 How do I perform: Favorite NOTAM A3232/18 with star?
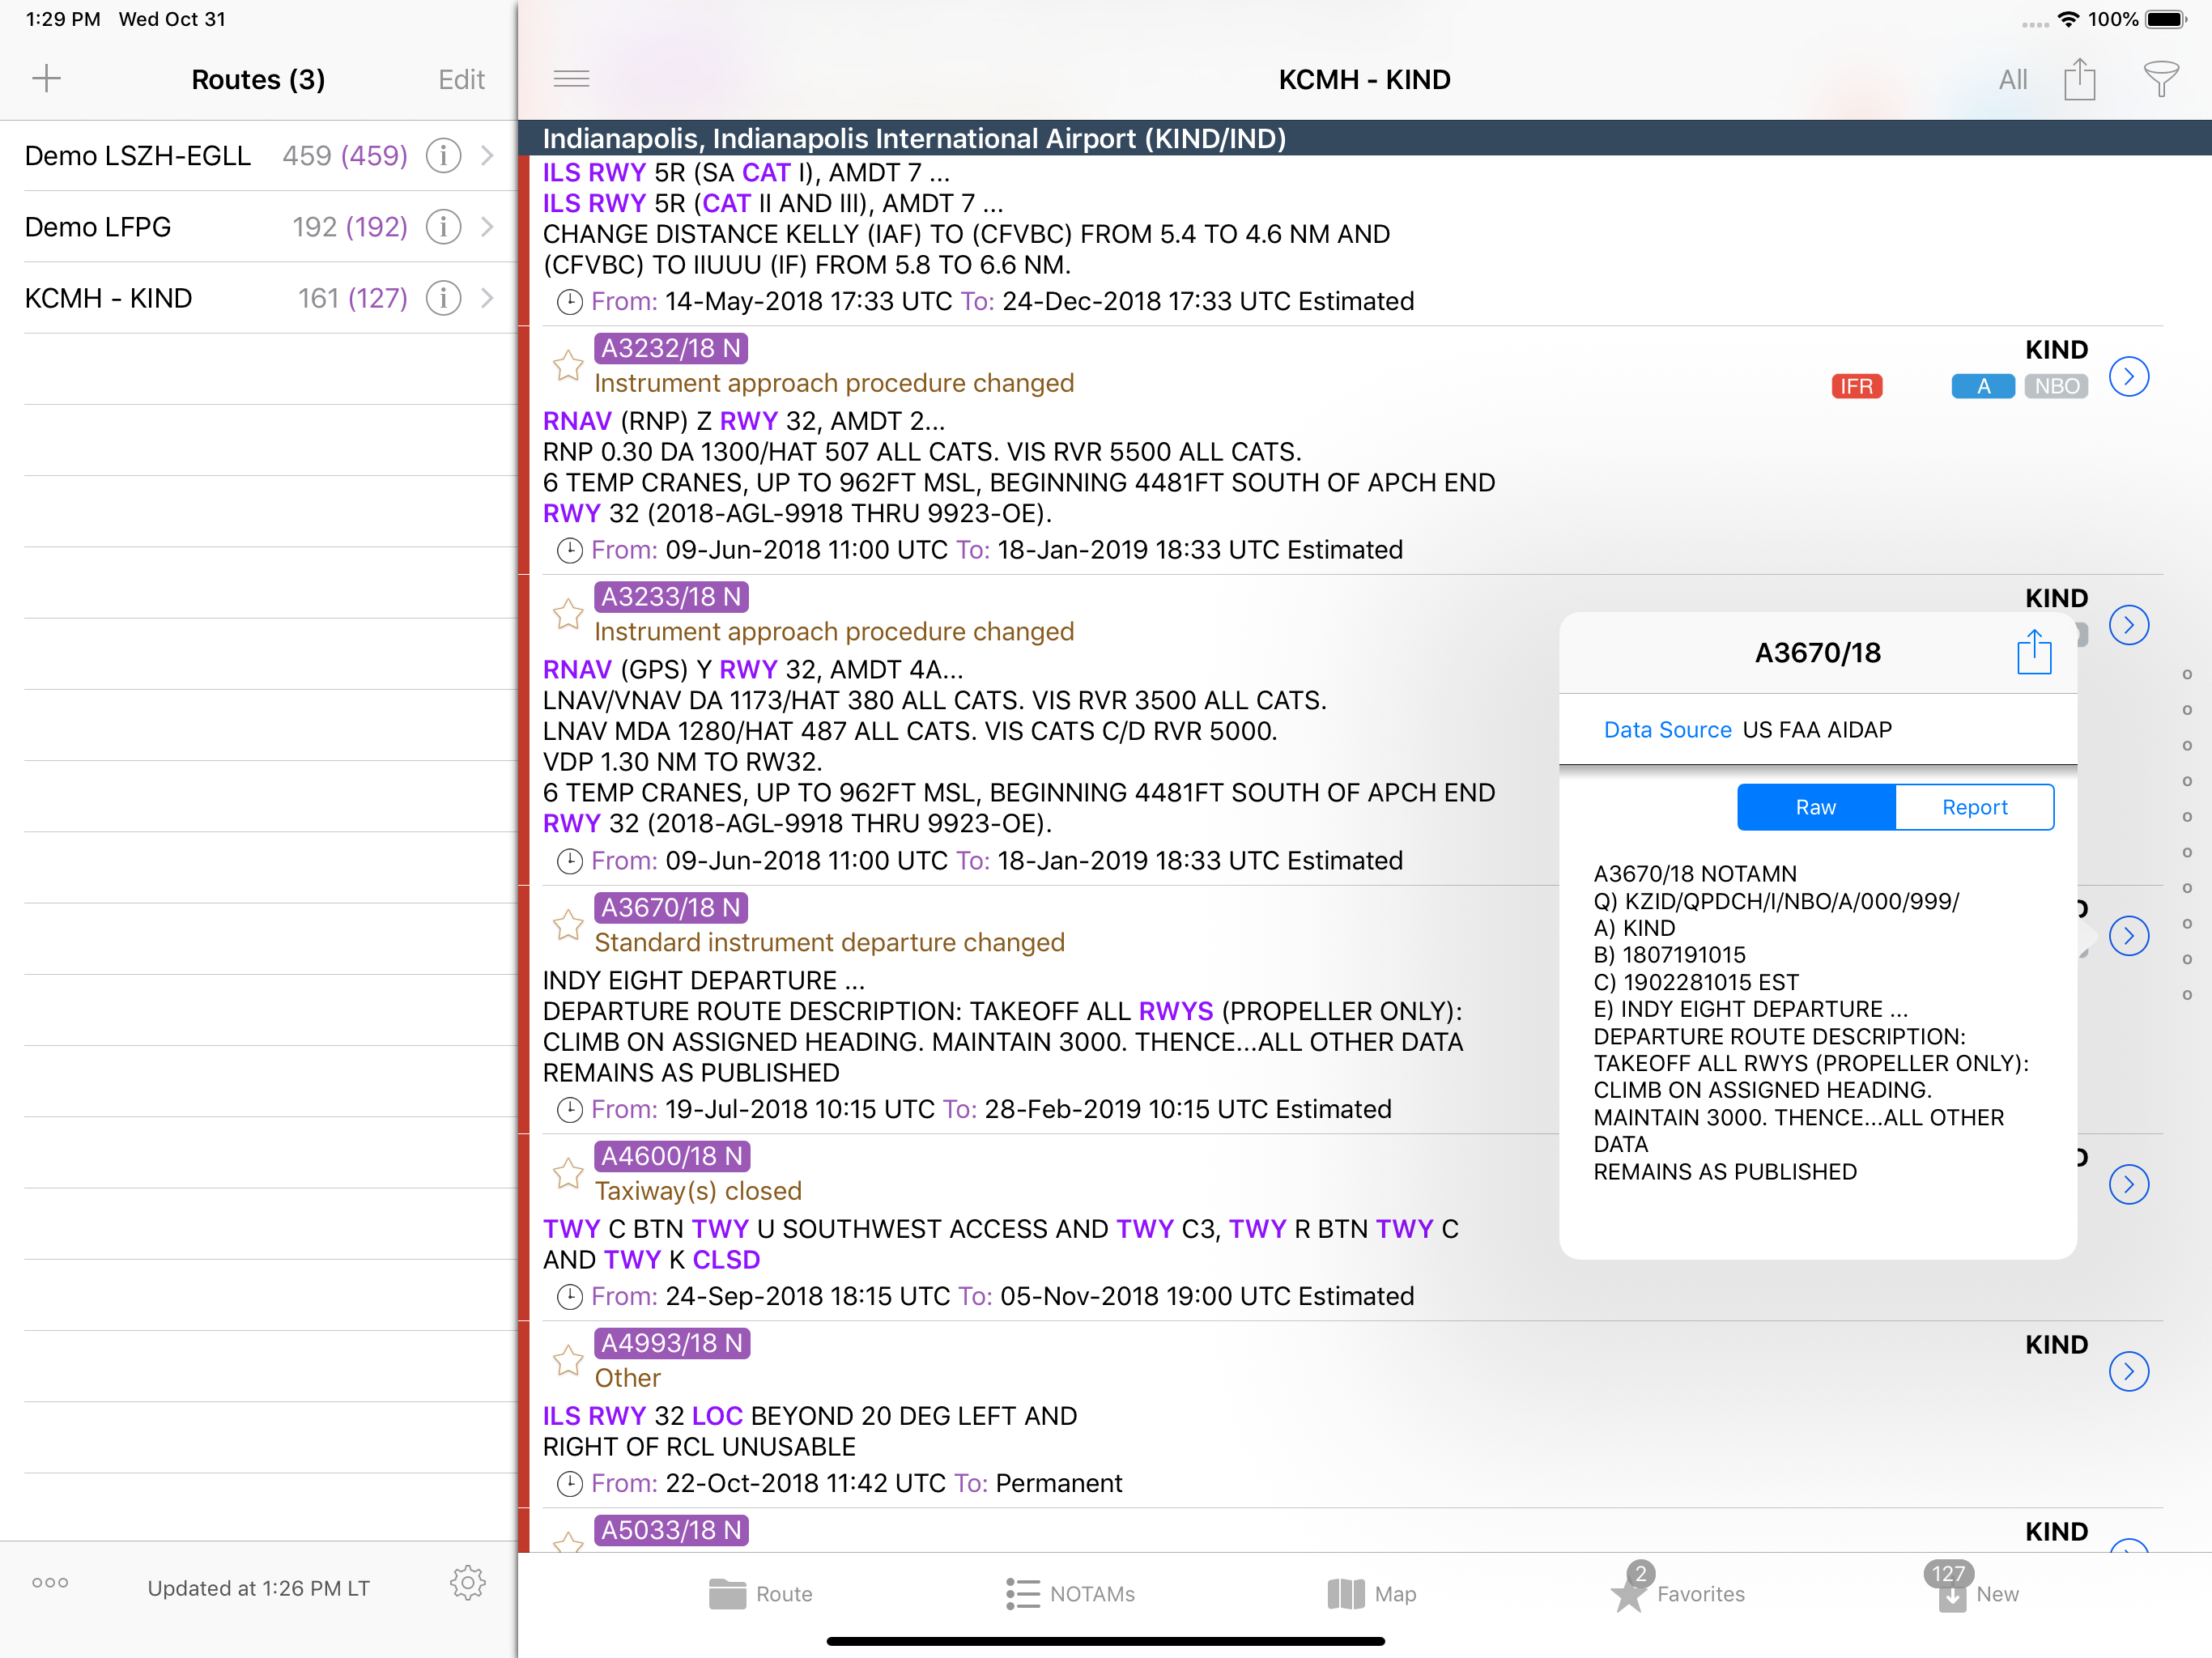568,365
